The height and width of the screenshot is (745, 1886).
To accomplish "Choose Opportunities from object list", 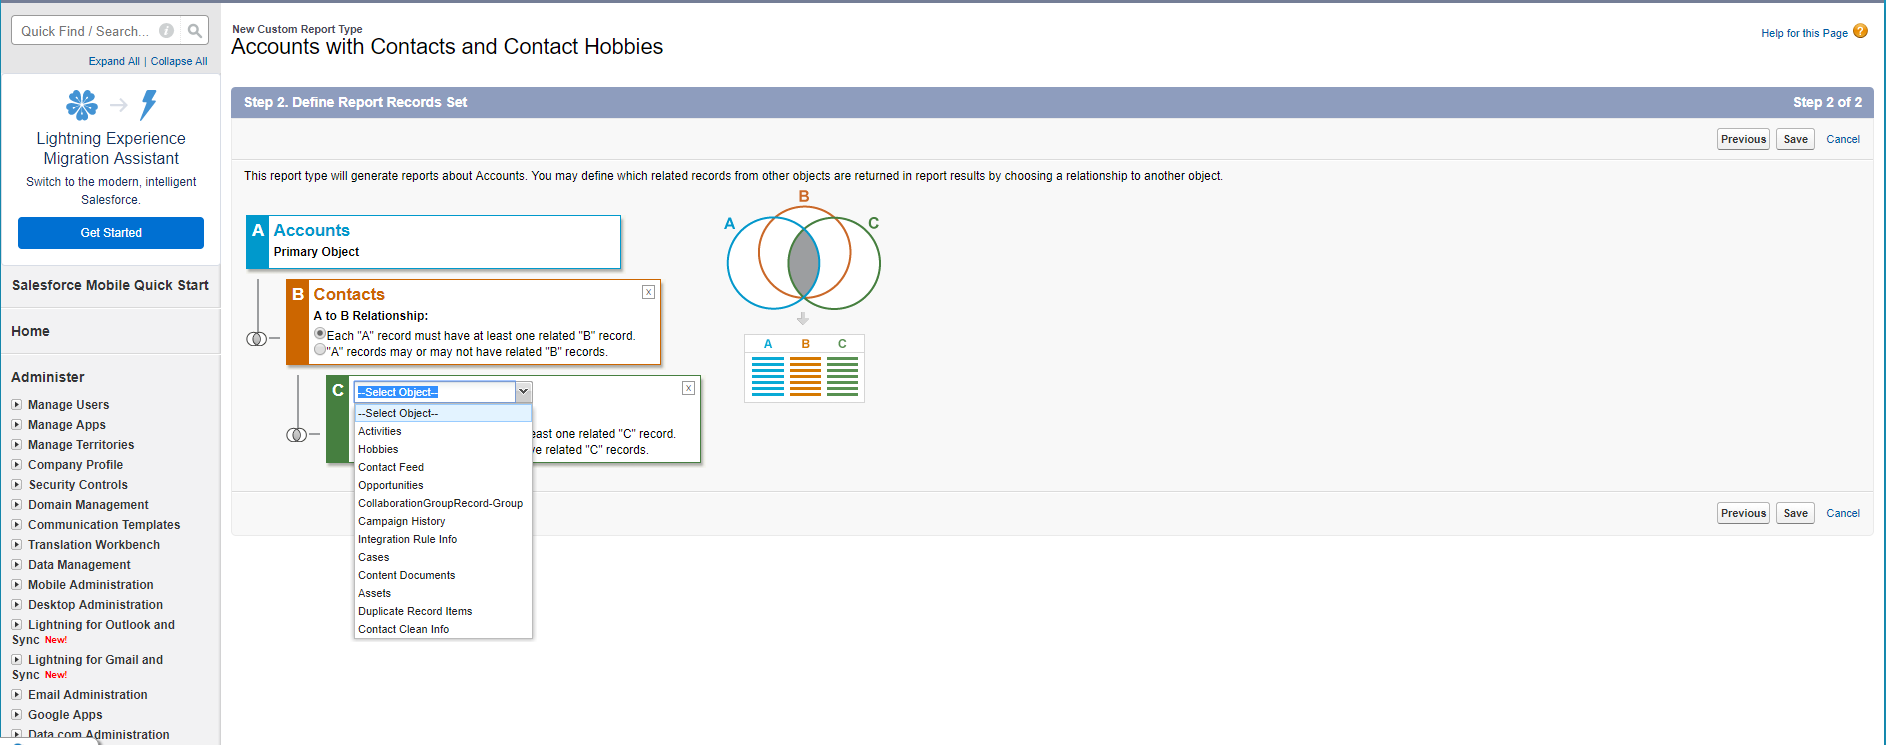I will coord(443,485).
